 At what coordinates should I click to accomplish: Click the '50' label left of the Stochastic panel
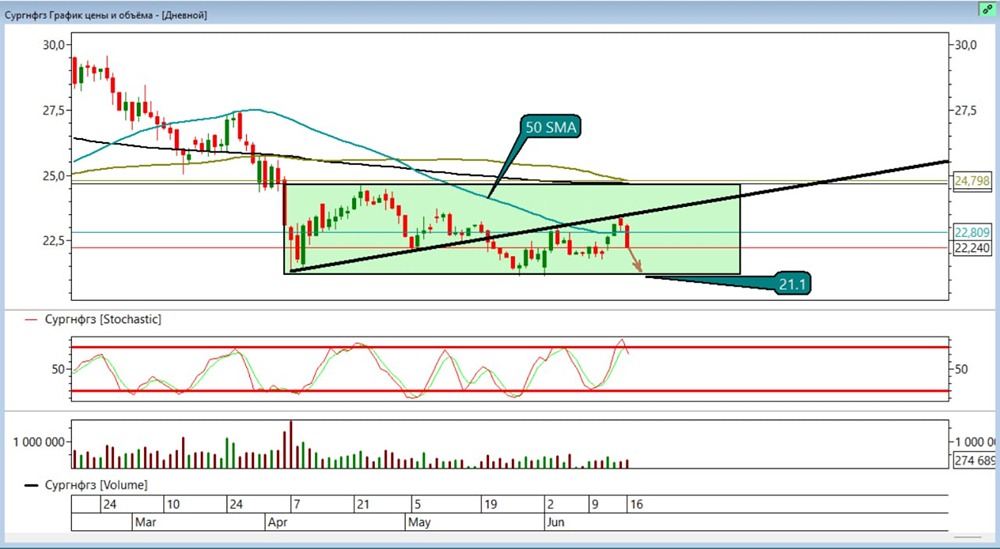[x=58, y=369]
